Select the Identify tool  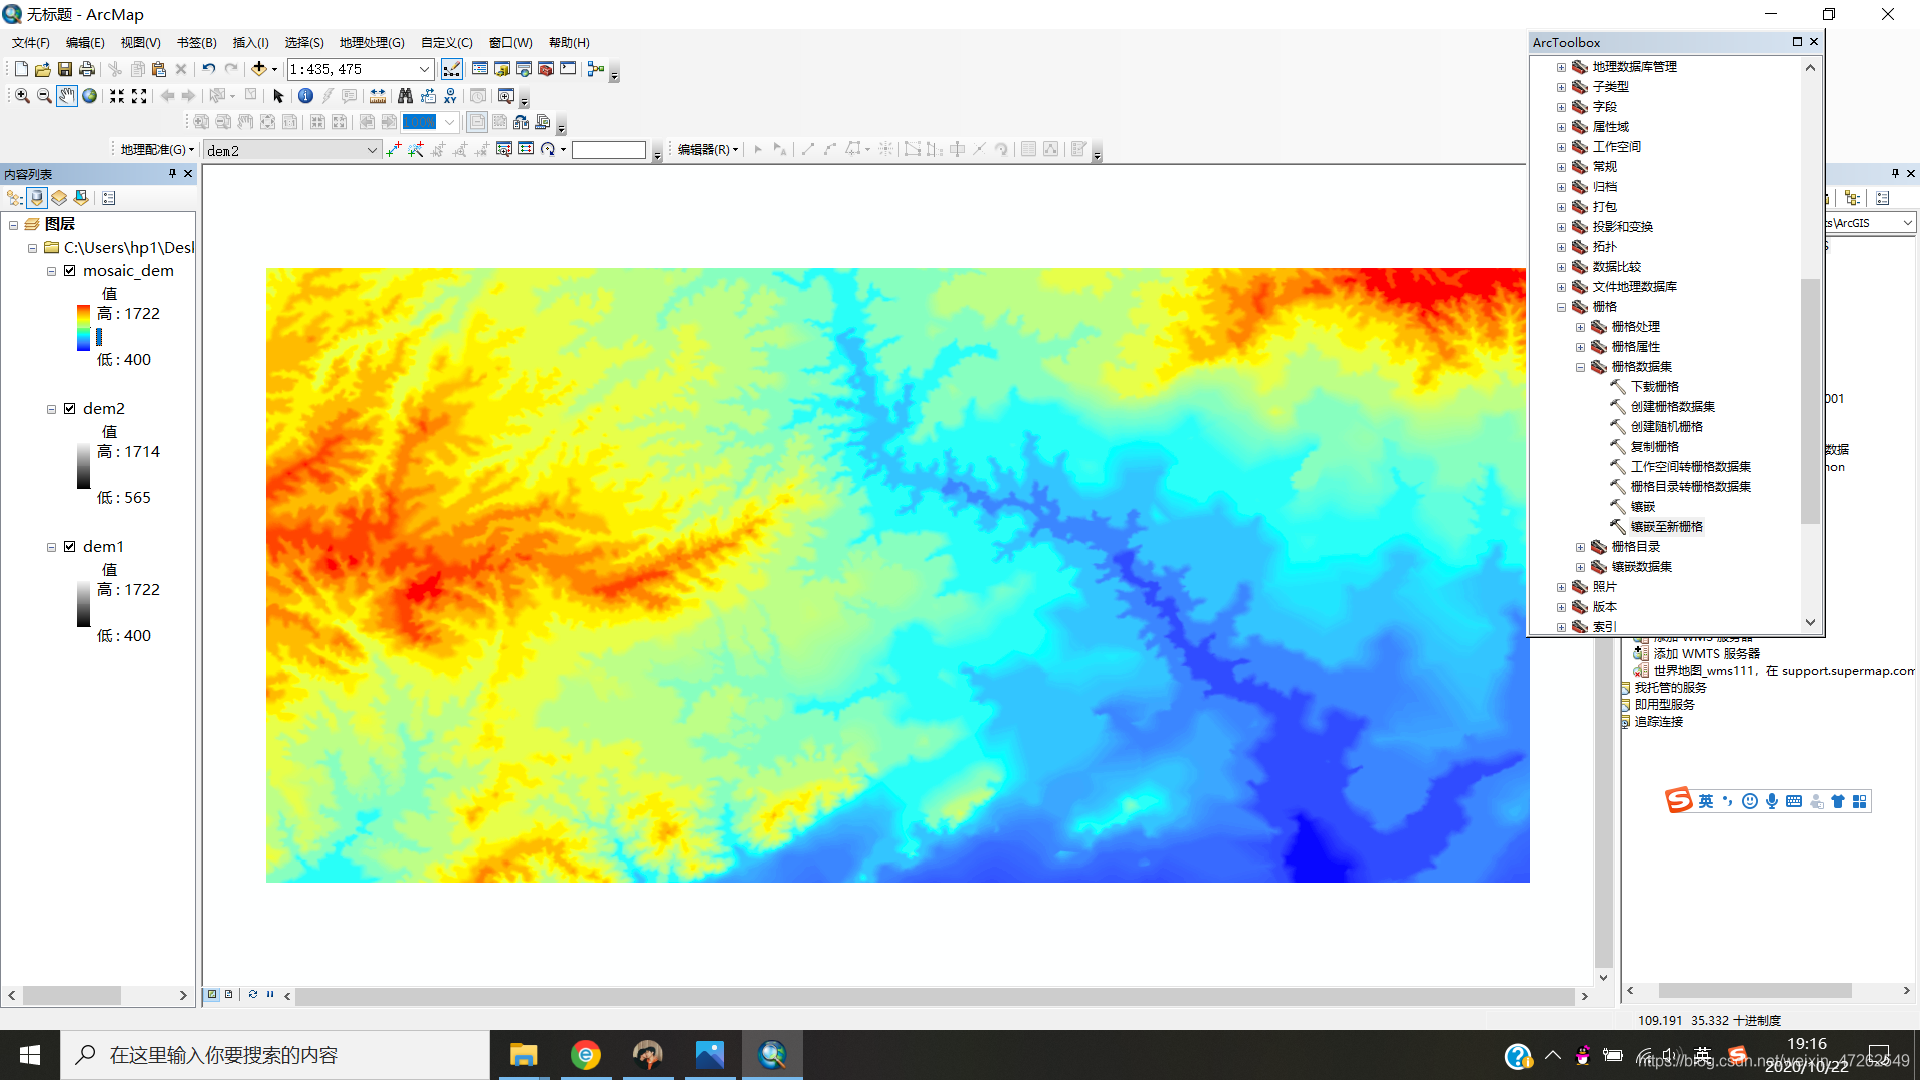[x=305, y=96]
